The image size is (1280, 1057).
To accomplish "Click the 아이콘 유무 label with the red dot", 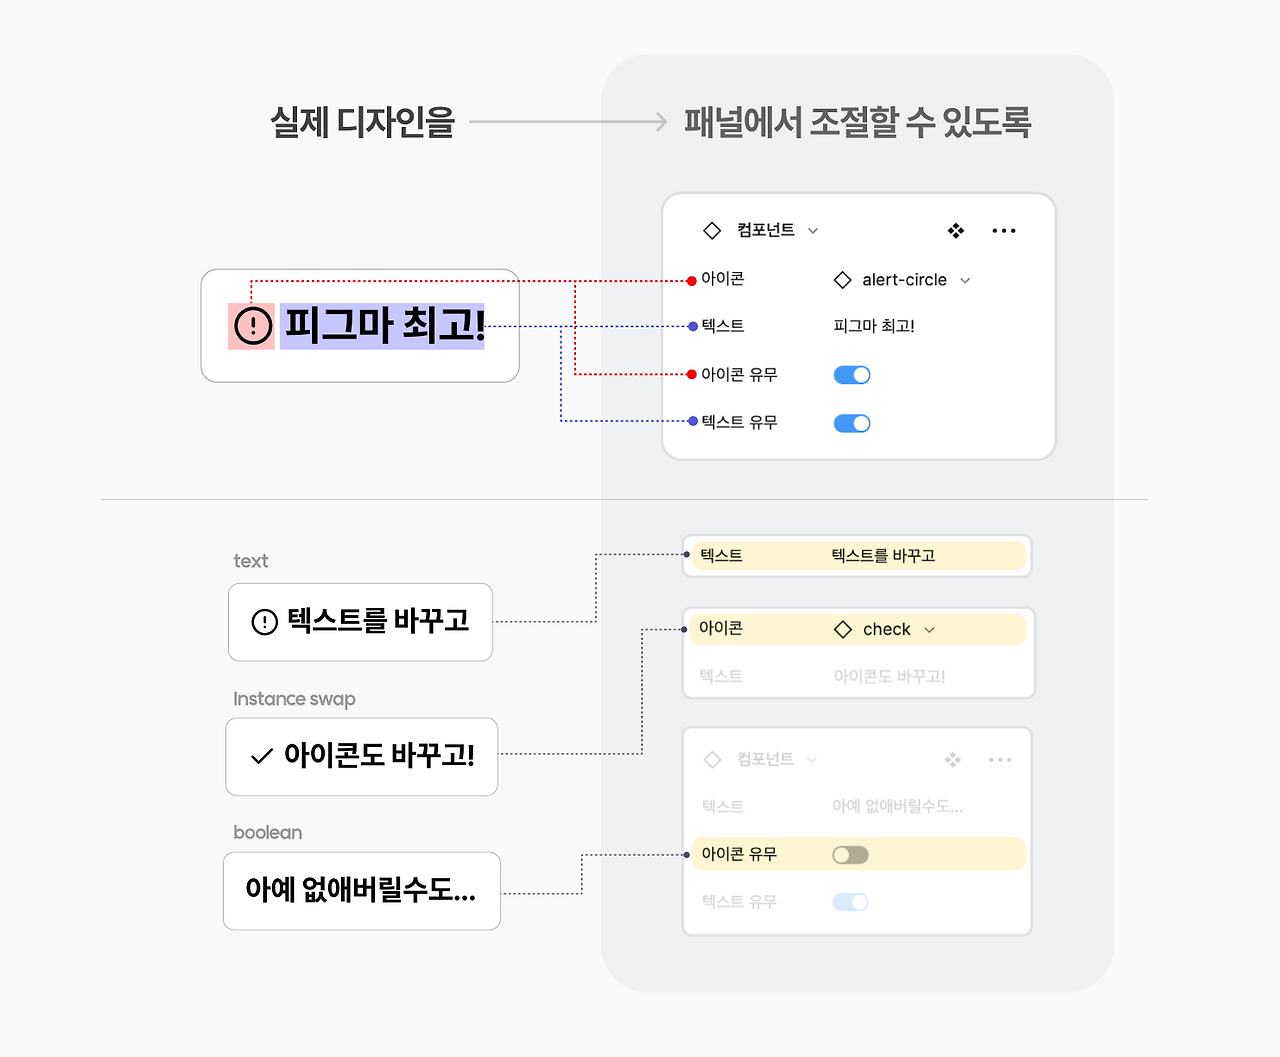I will [739, 374].
